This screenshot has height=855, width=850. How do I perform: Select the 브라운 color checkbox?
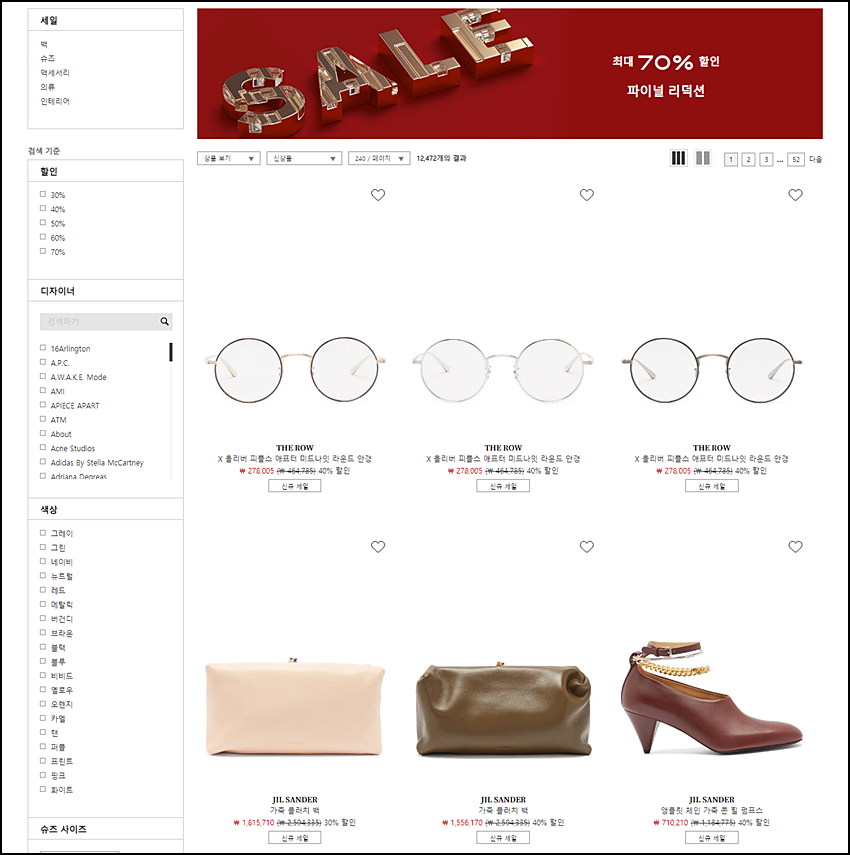[43, 633]
